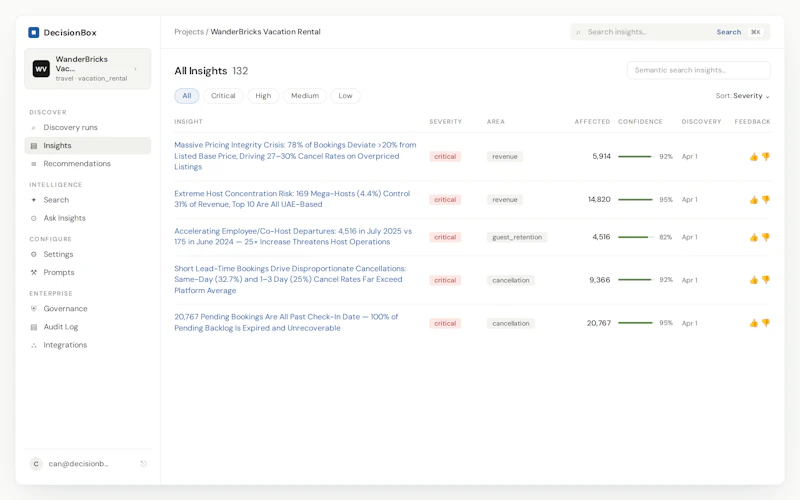This screenshot has width=800, height=500.
Task: Expand the WanderBricks project switcher chevron
Action: click(x=136, y=69)
